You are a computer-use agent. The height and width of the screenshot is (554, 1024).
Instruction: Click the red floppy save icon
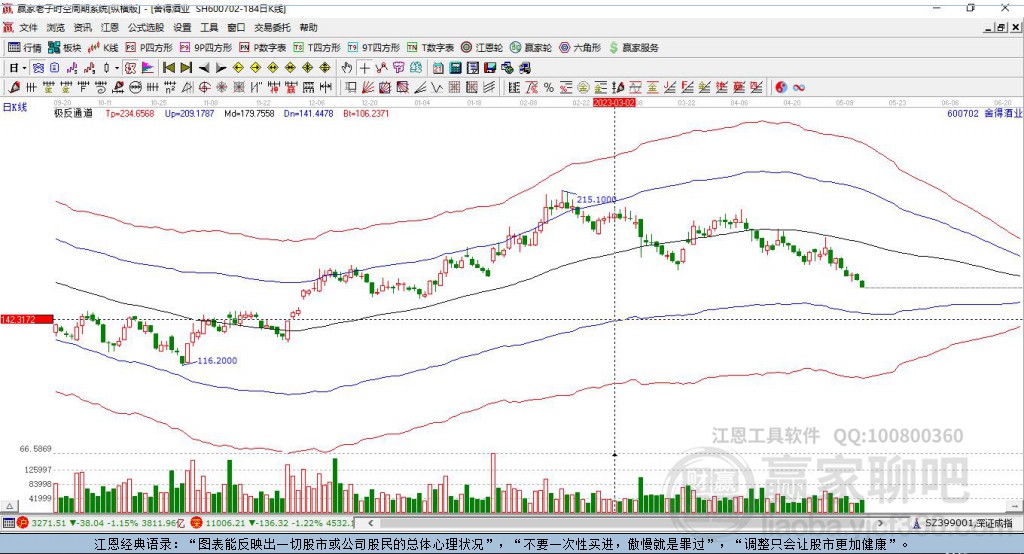point(490,68)
